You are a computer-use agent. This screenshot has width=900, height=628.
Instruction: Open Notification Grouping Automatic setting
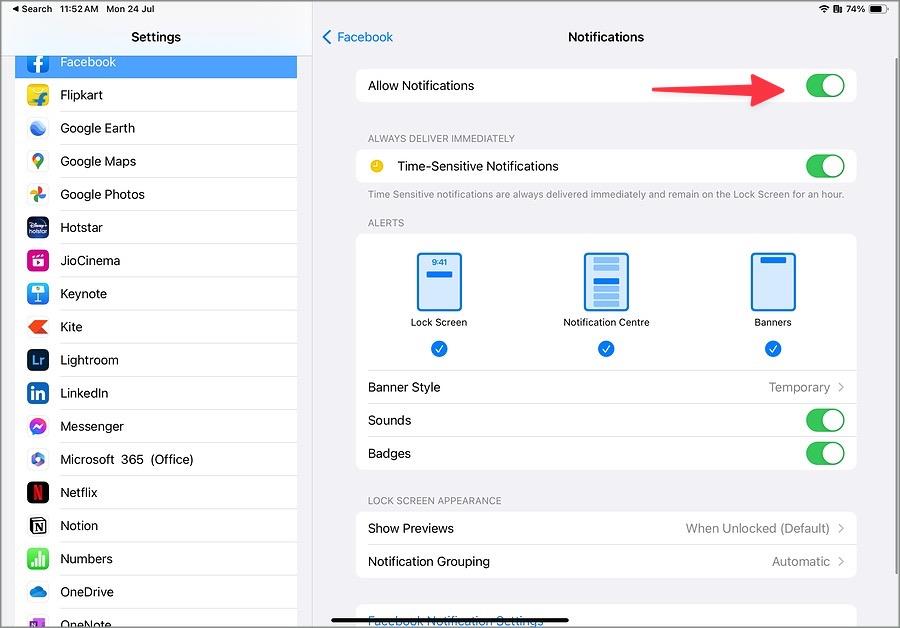pos(606,561)
